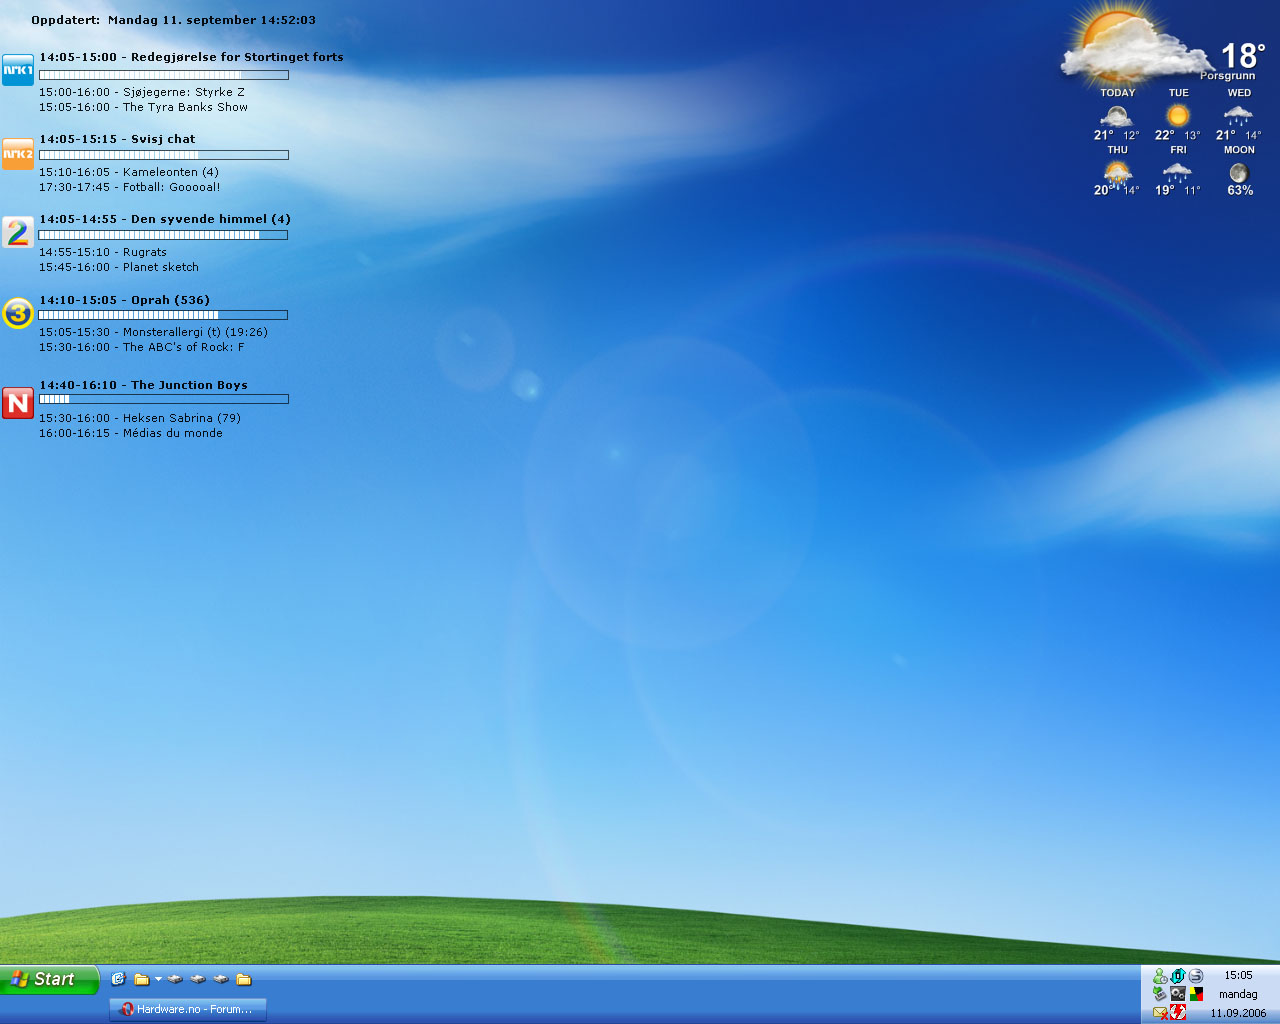This screenshot has width=1280, height=1024.
Task: Click the NRK1 channel logo
Action: [x=18, y=70]
